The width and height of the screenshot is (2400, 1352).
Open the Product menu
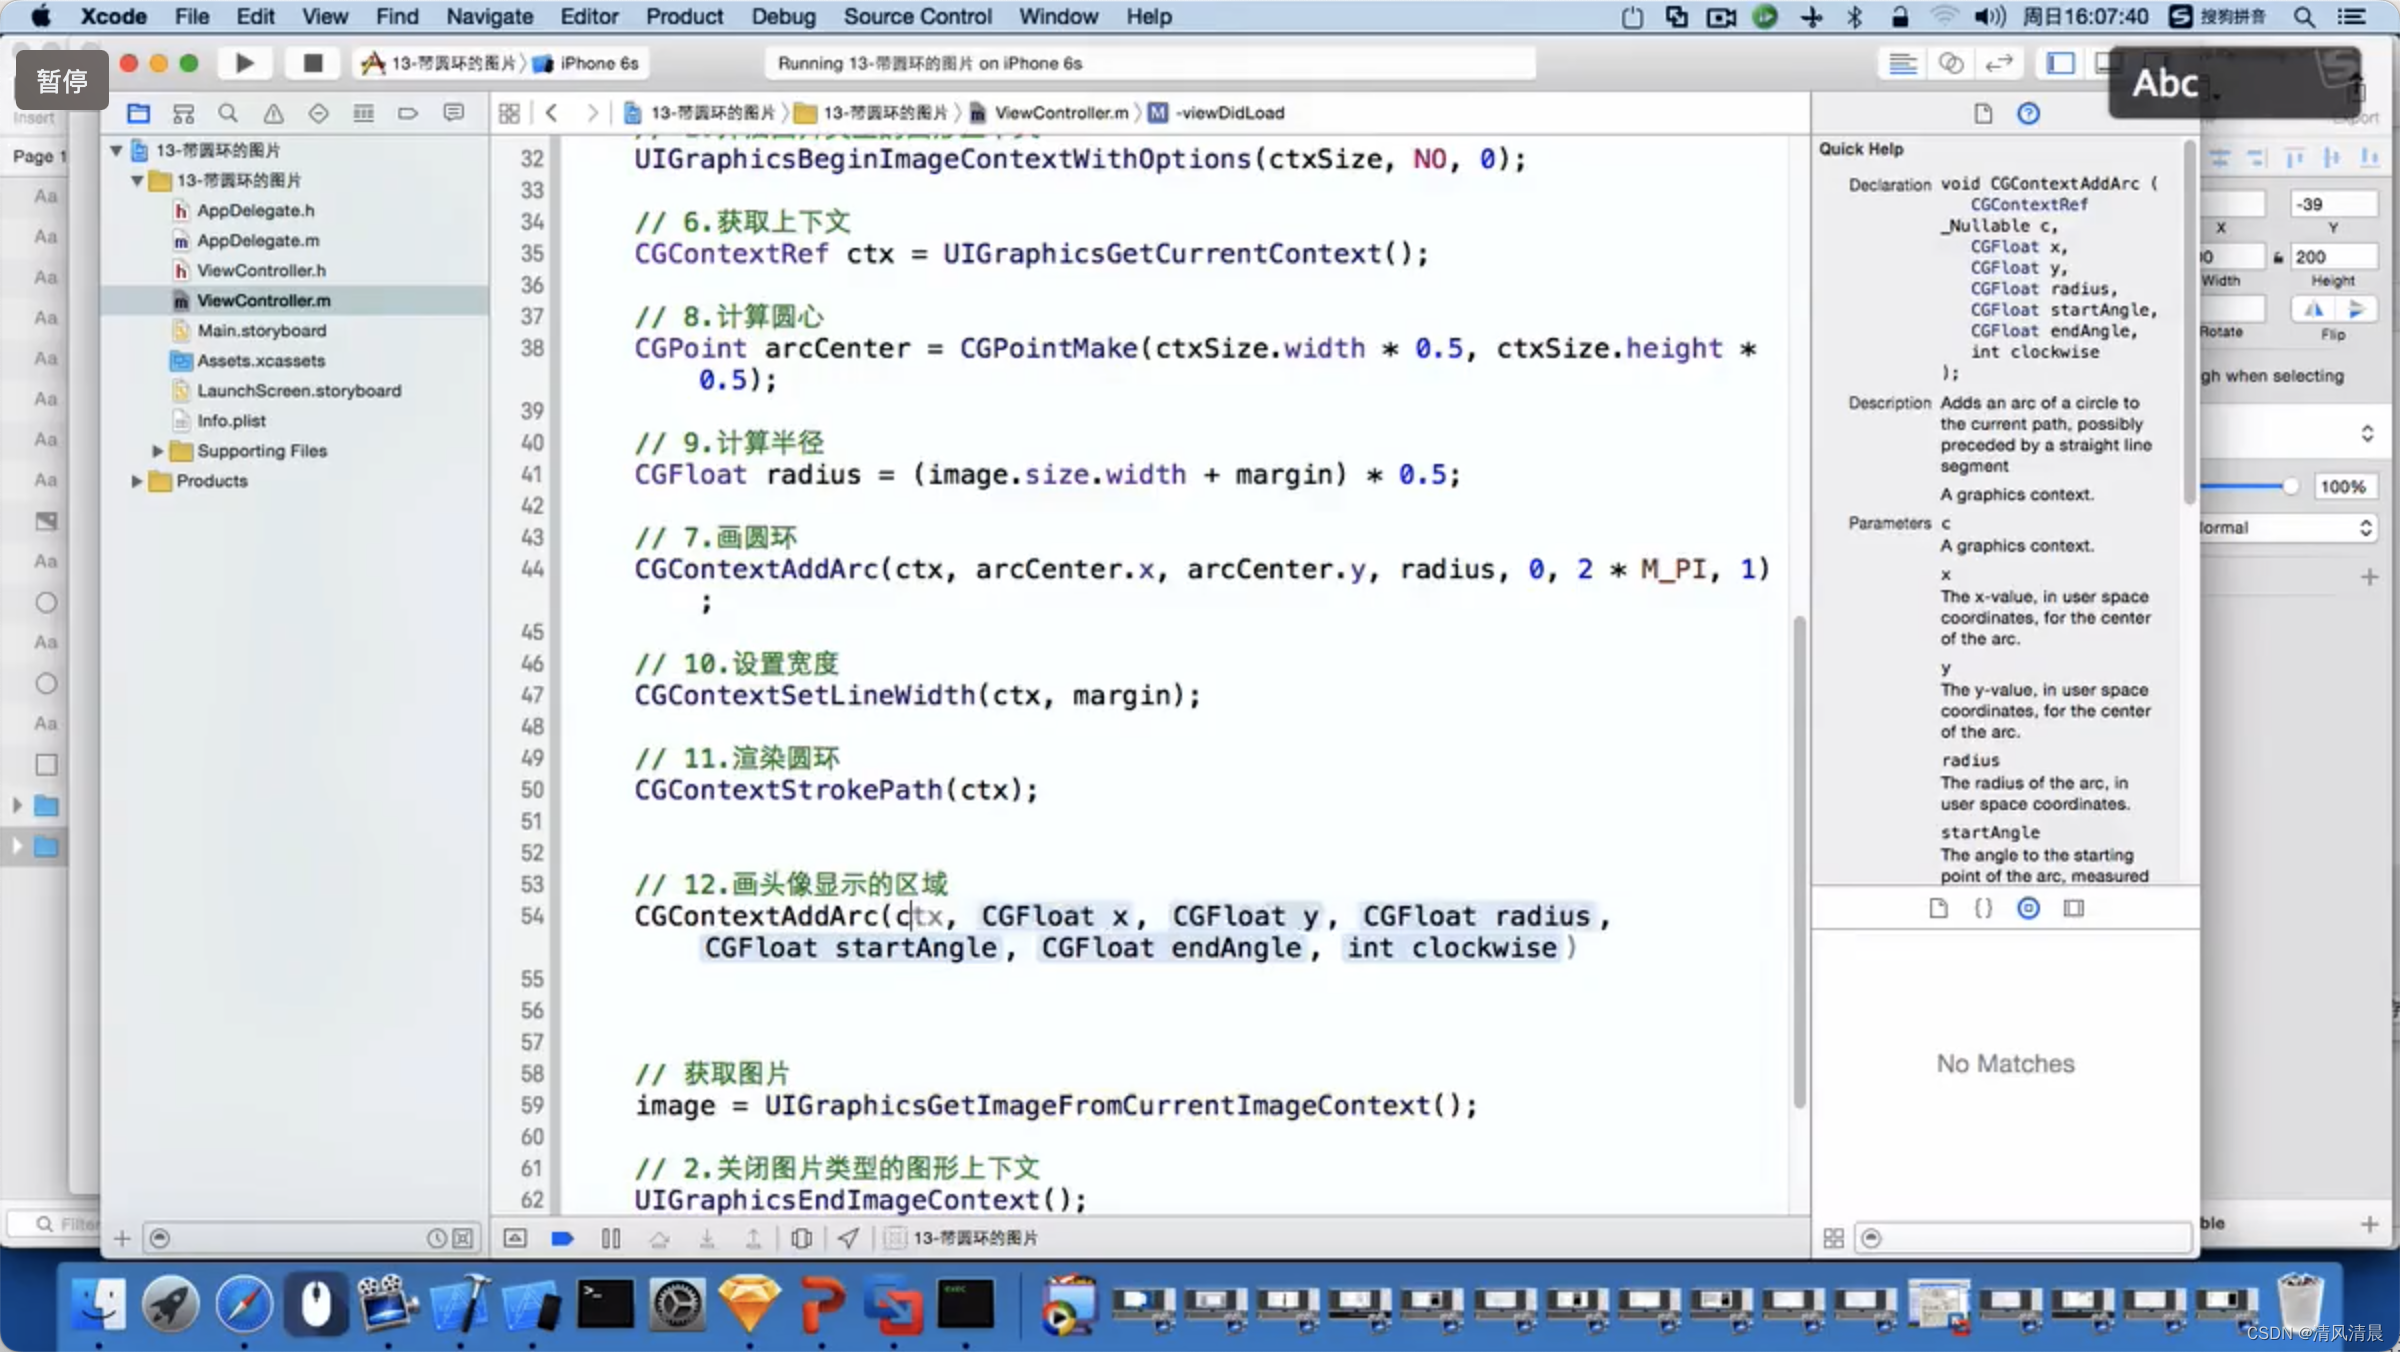click(684, 16)
